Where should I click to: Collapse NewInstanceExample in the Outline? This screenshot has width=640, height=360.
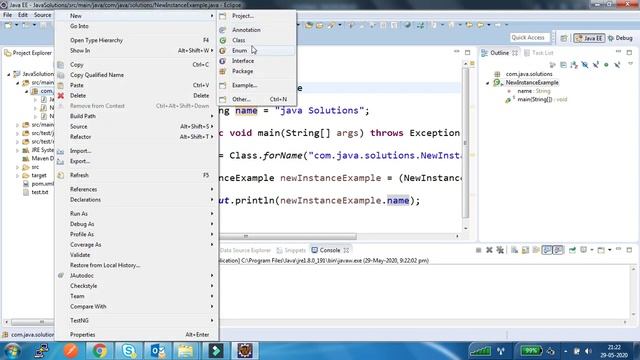487,83
